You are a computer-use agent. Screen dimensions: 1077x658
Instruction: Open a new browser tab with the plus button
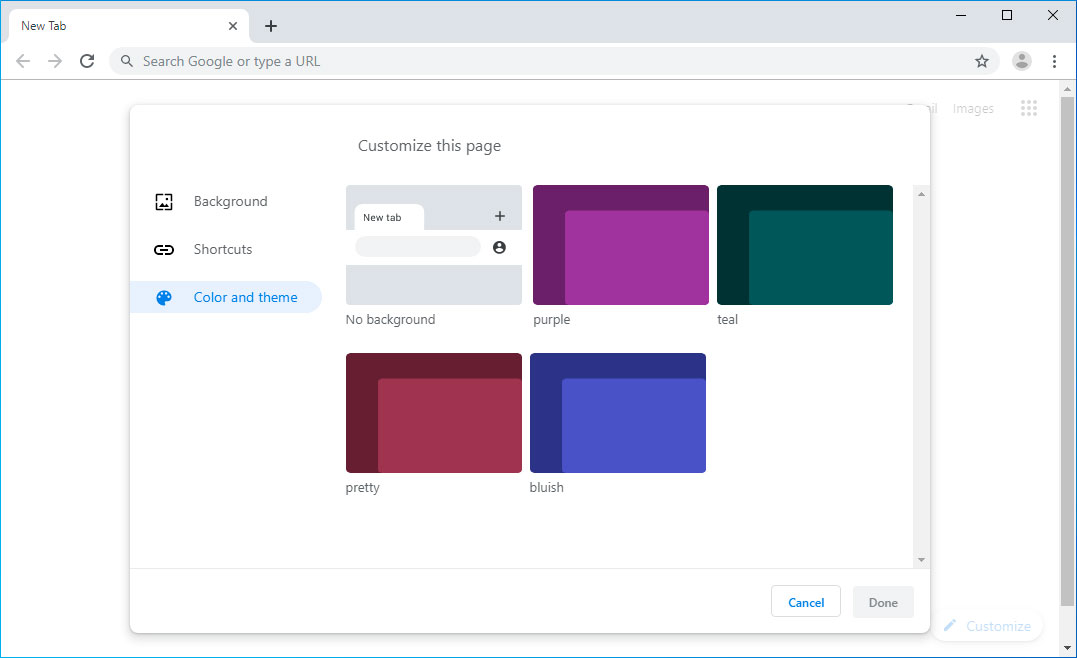[x=270, y=25]
